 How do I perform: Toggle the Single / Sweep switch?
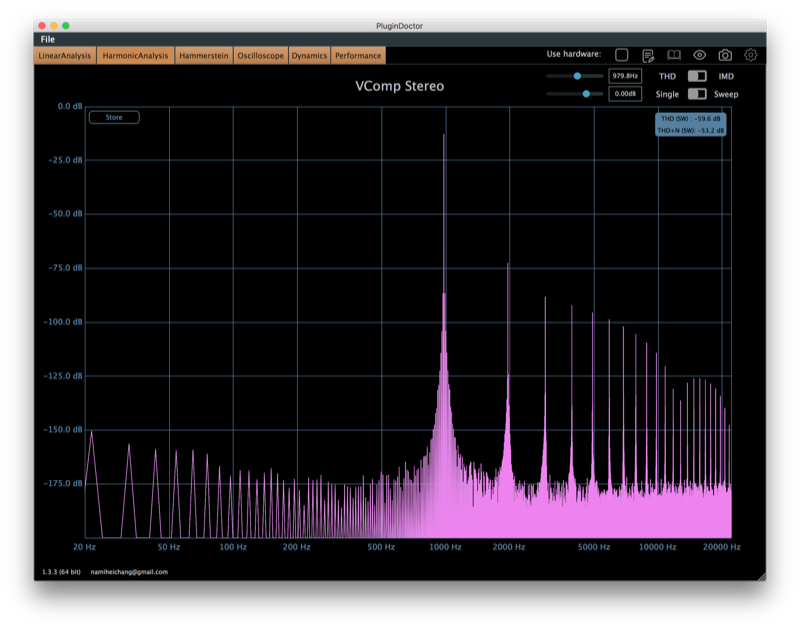pyautogui.click(x=697, y=94)
